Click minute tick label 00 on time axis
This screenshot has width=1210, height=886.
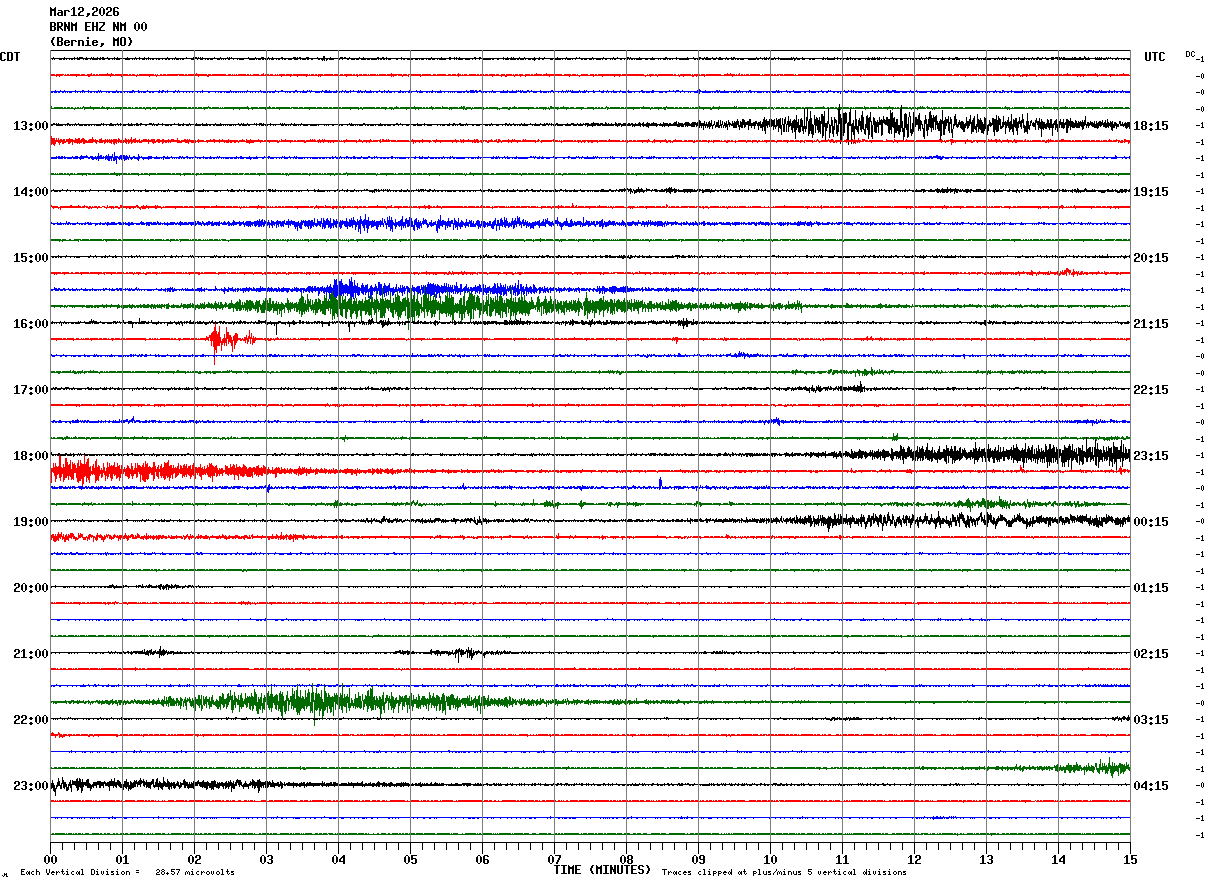50,859
